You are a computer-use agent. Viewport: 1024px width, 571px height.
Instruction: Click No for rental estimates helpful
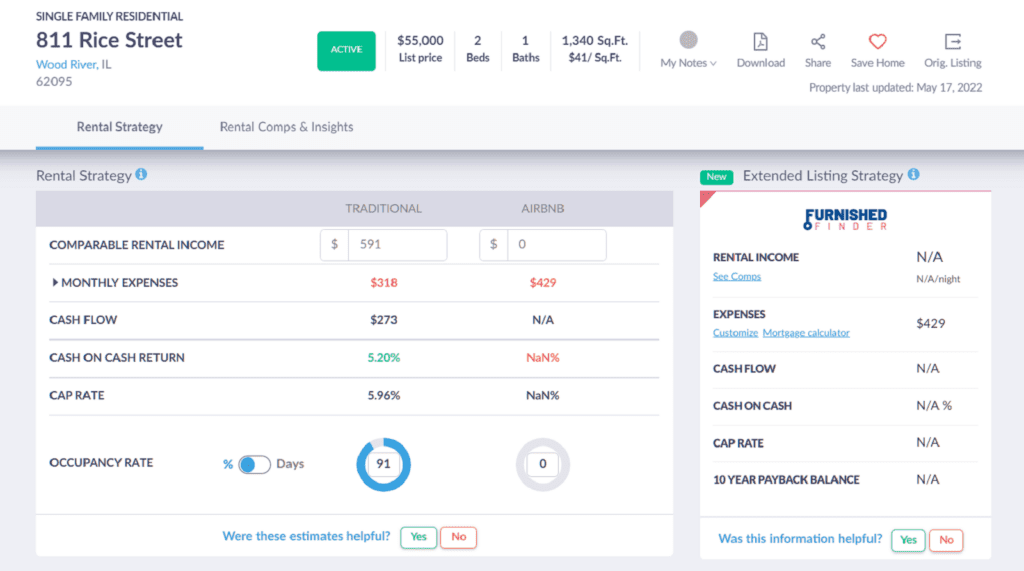coord(458,537)
